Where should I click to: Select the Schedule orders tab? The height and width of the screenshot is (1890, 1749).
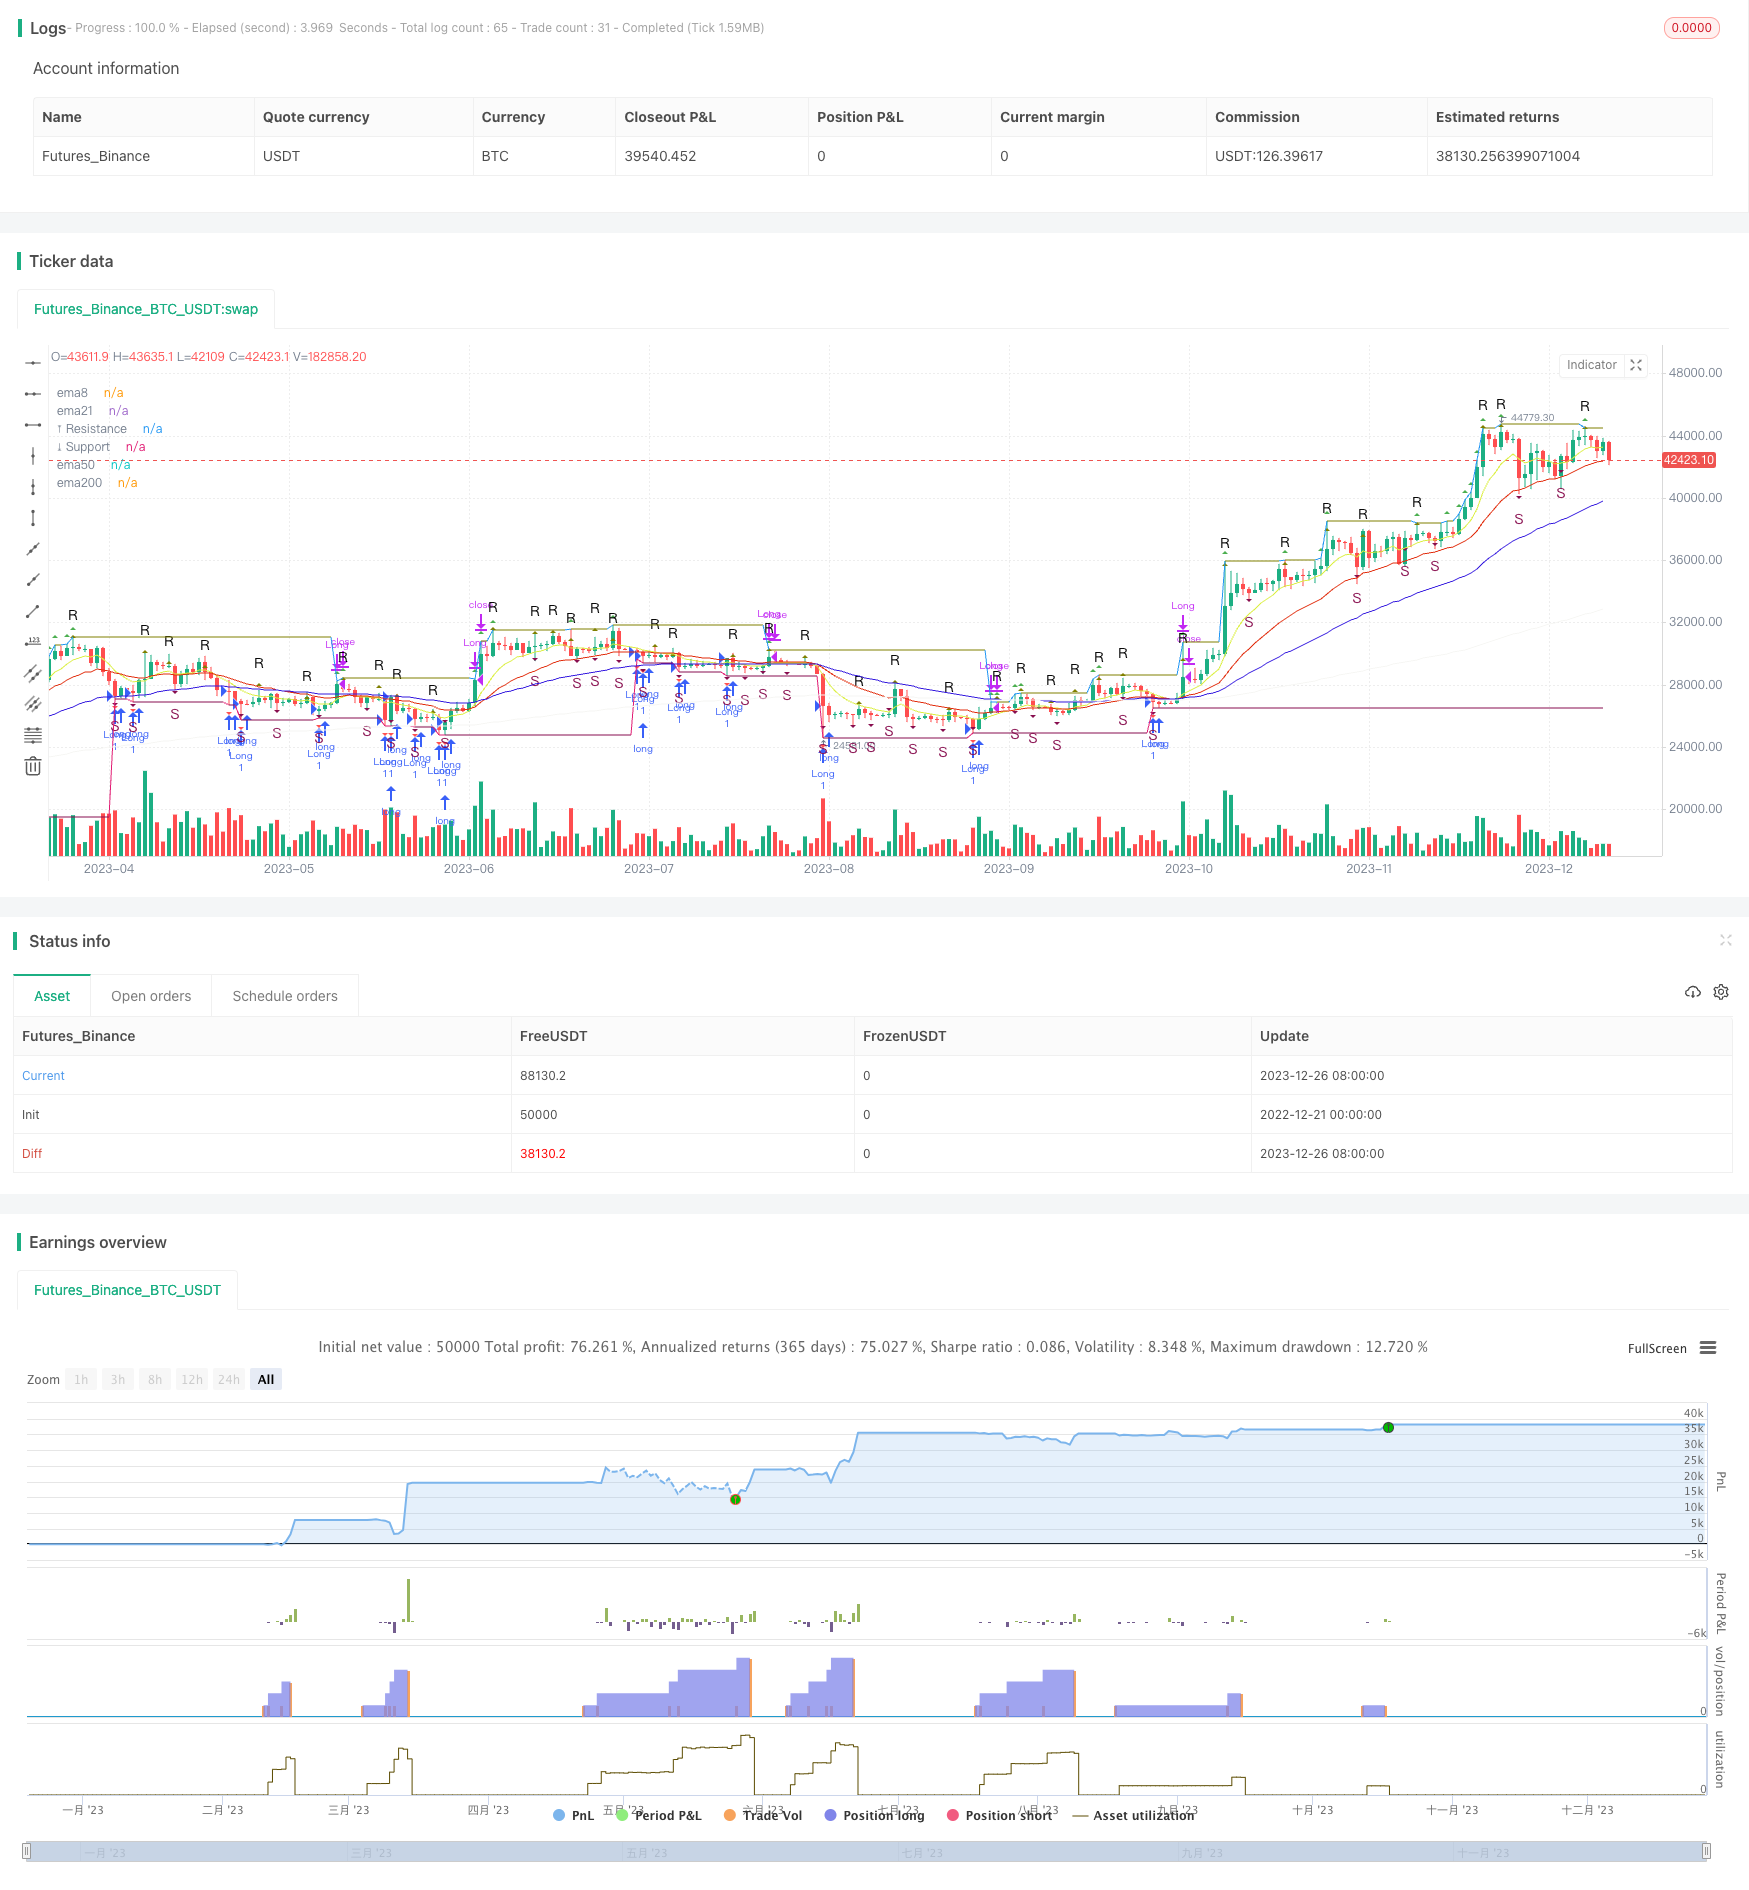pos(284,996)
